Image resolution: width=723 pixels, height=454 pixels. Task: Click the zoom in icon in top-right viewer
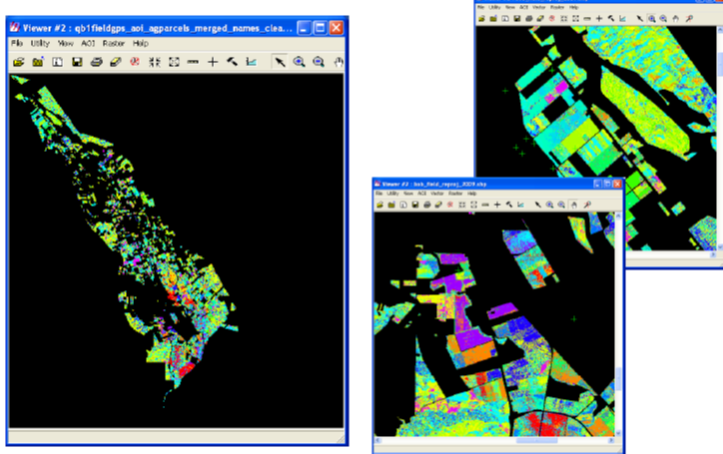point(651,19)
